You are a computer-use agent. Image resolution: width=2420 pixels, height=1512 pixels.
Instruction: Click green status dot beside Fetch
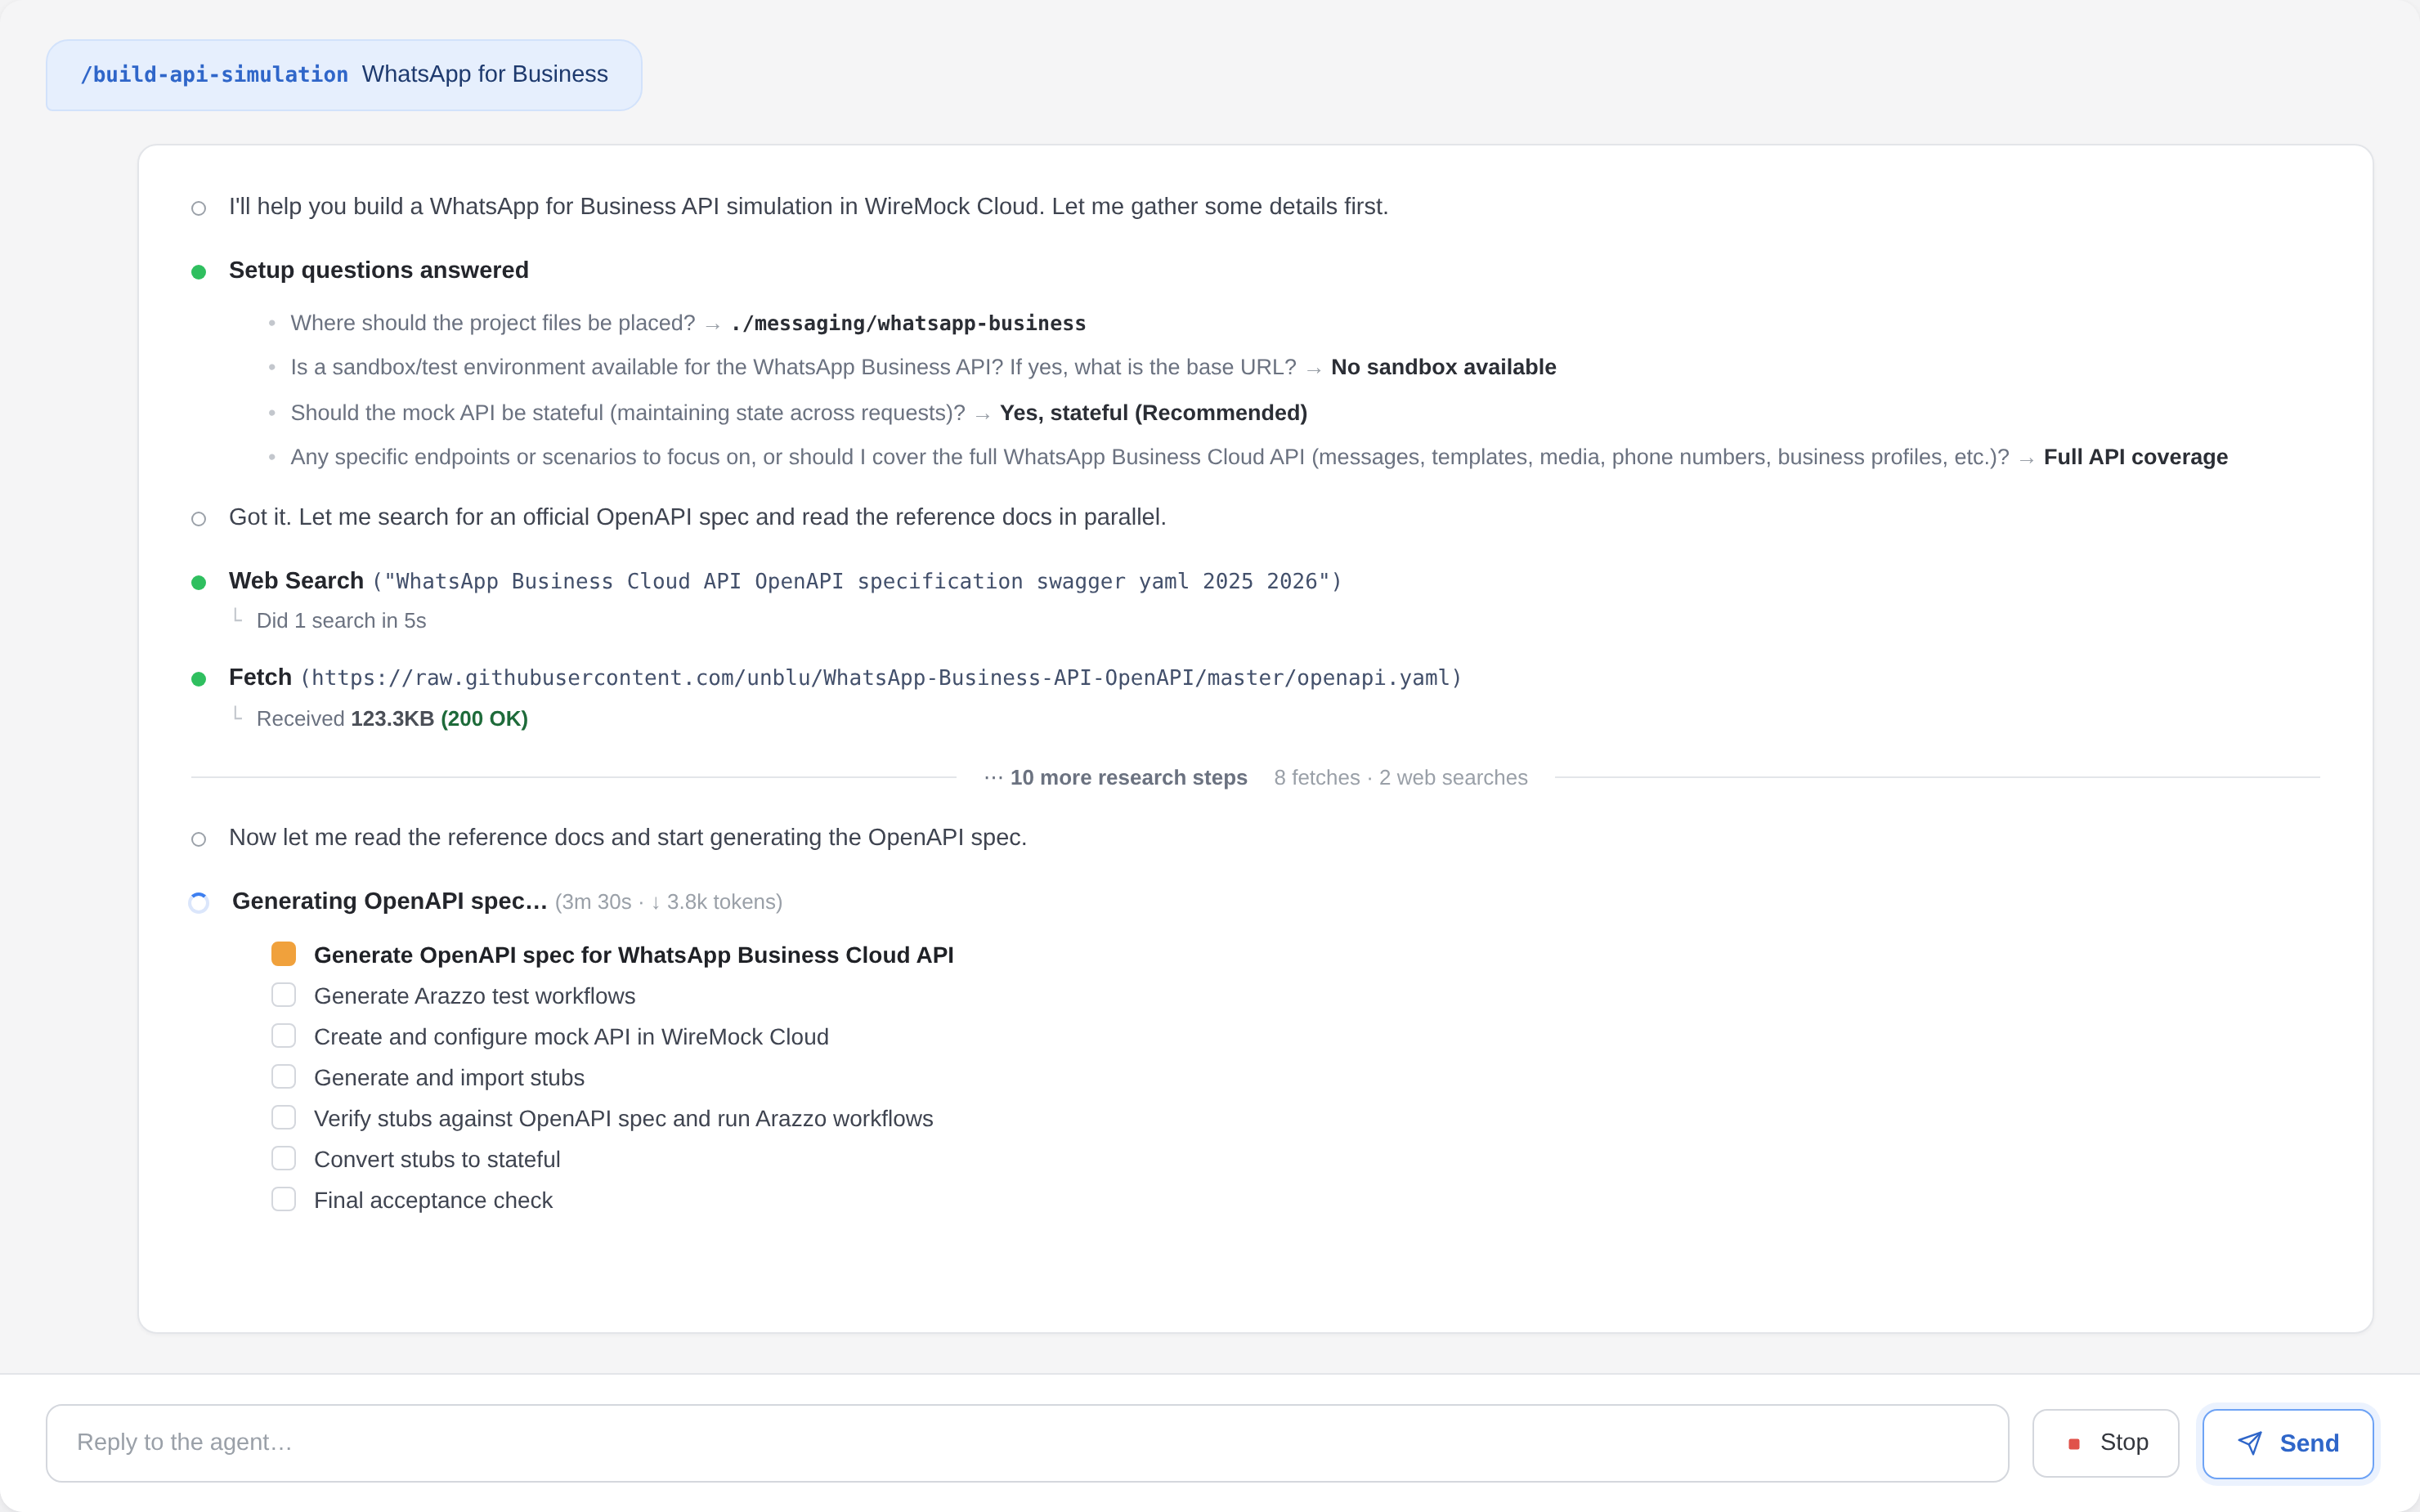(x=199, y=679)
